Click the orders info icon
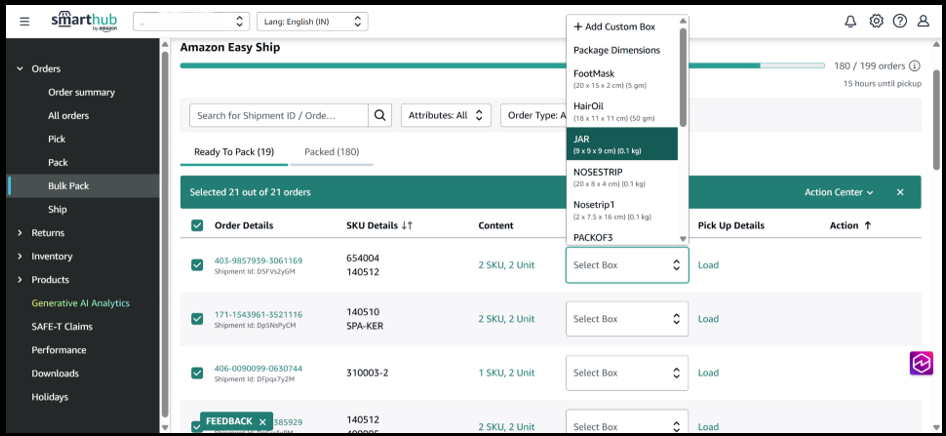The image size is (946, 436). tap(915, 66)
